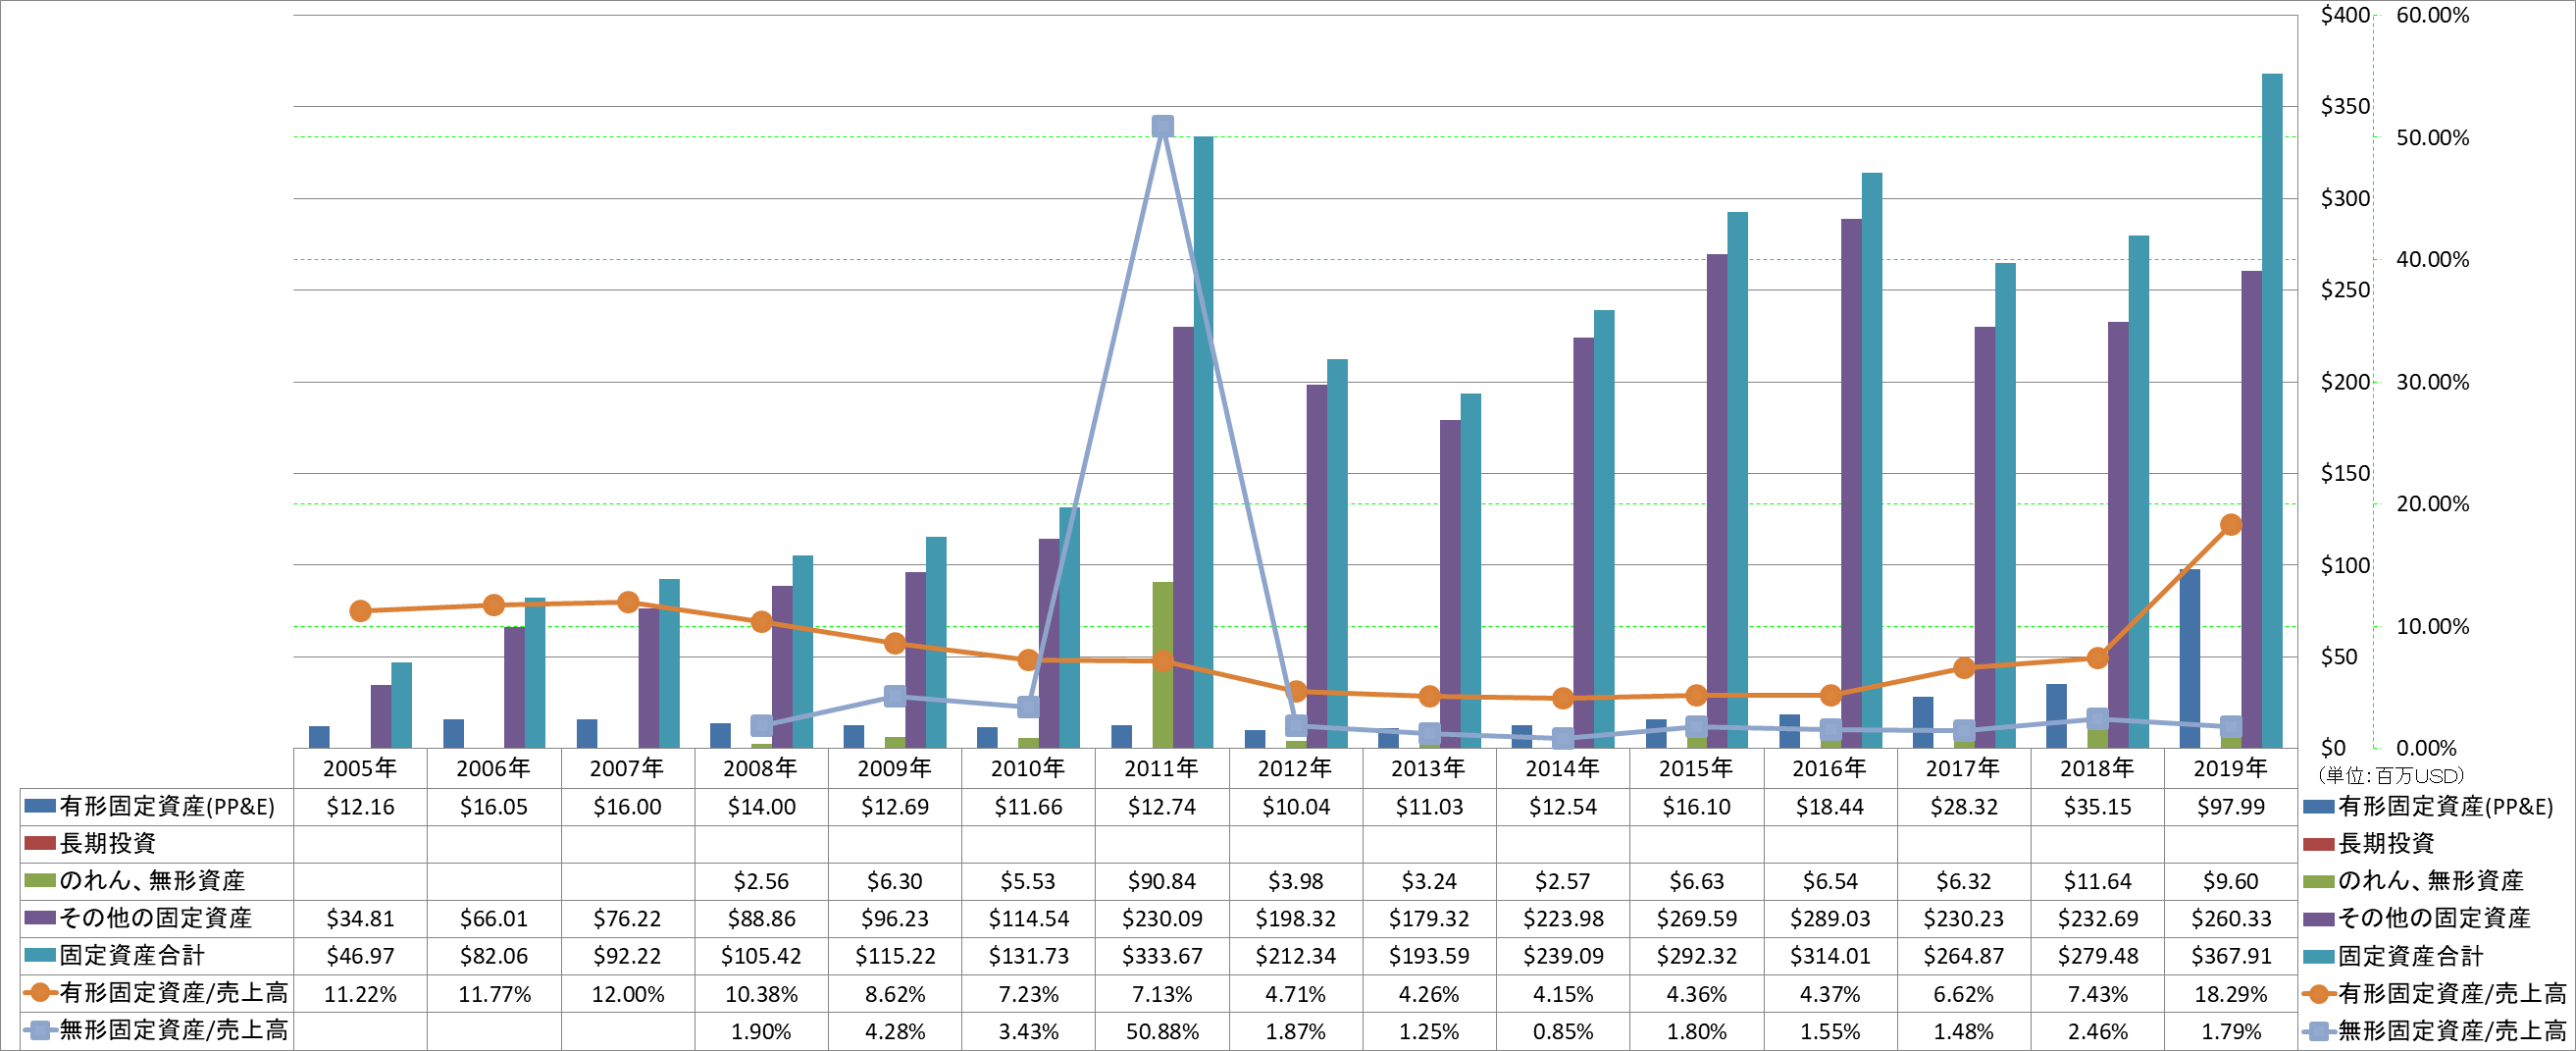
Task: Click the orange circle marker for 2019
Action: tap(2230, 525)
